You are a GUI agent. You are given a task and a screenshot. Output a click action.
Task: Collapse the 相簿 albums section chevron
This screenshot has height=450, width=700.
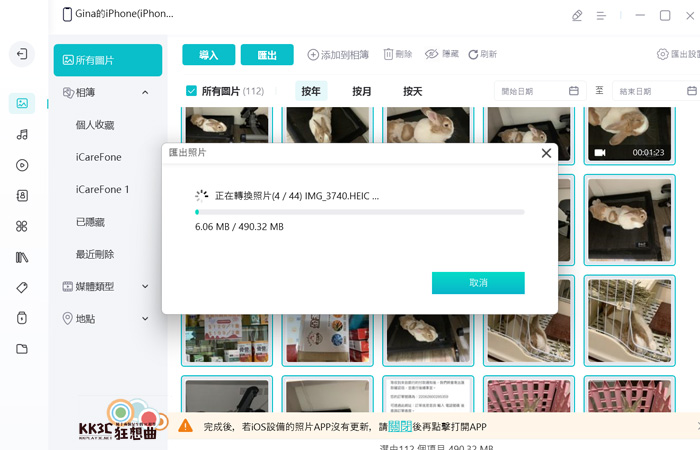coord(145,92)
